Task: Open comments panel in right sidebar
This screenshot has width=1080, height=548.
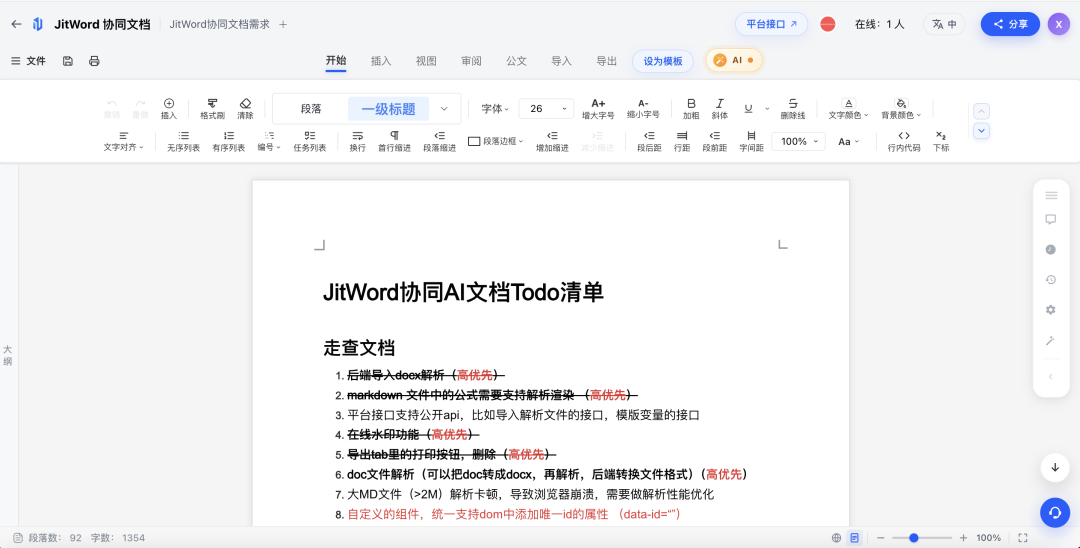Action: click(x=1050, y=220)
